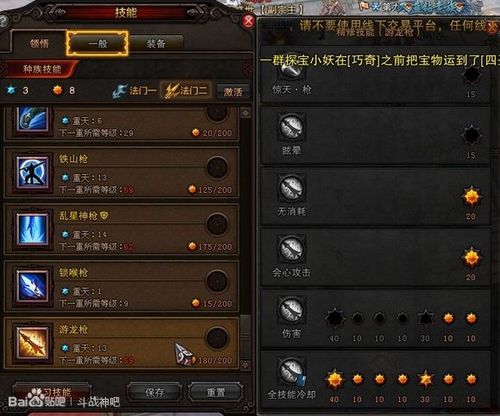500x416 pixels.
Task: Click the 激活 button
Action: point(233,92)
